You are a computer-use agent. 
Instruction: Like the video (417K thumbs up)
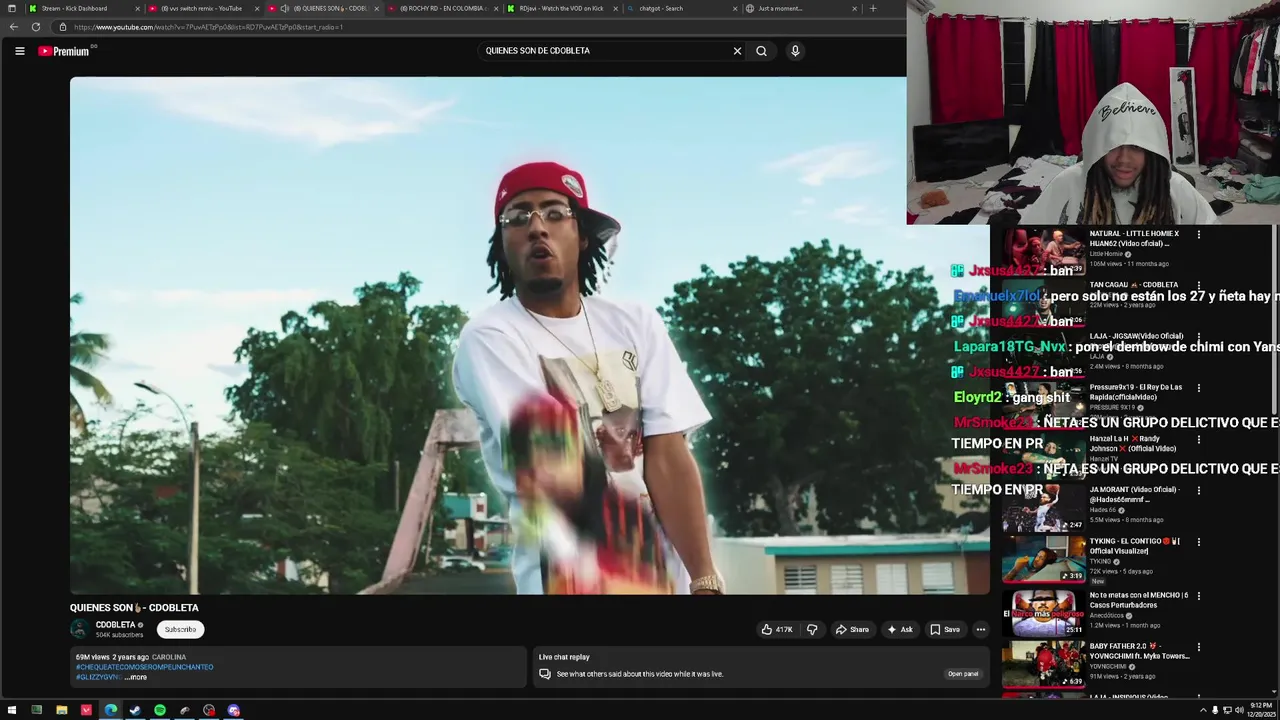click(777, 629)
